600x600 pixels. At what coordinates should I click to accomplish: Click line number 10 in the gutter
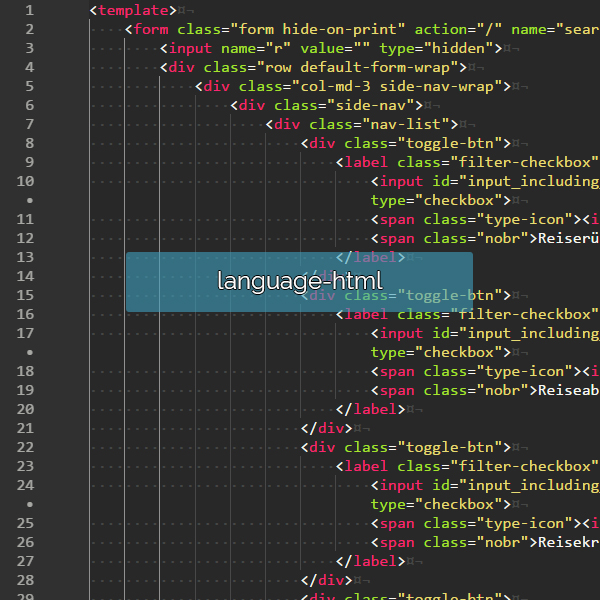(x=25, y=181)
